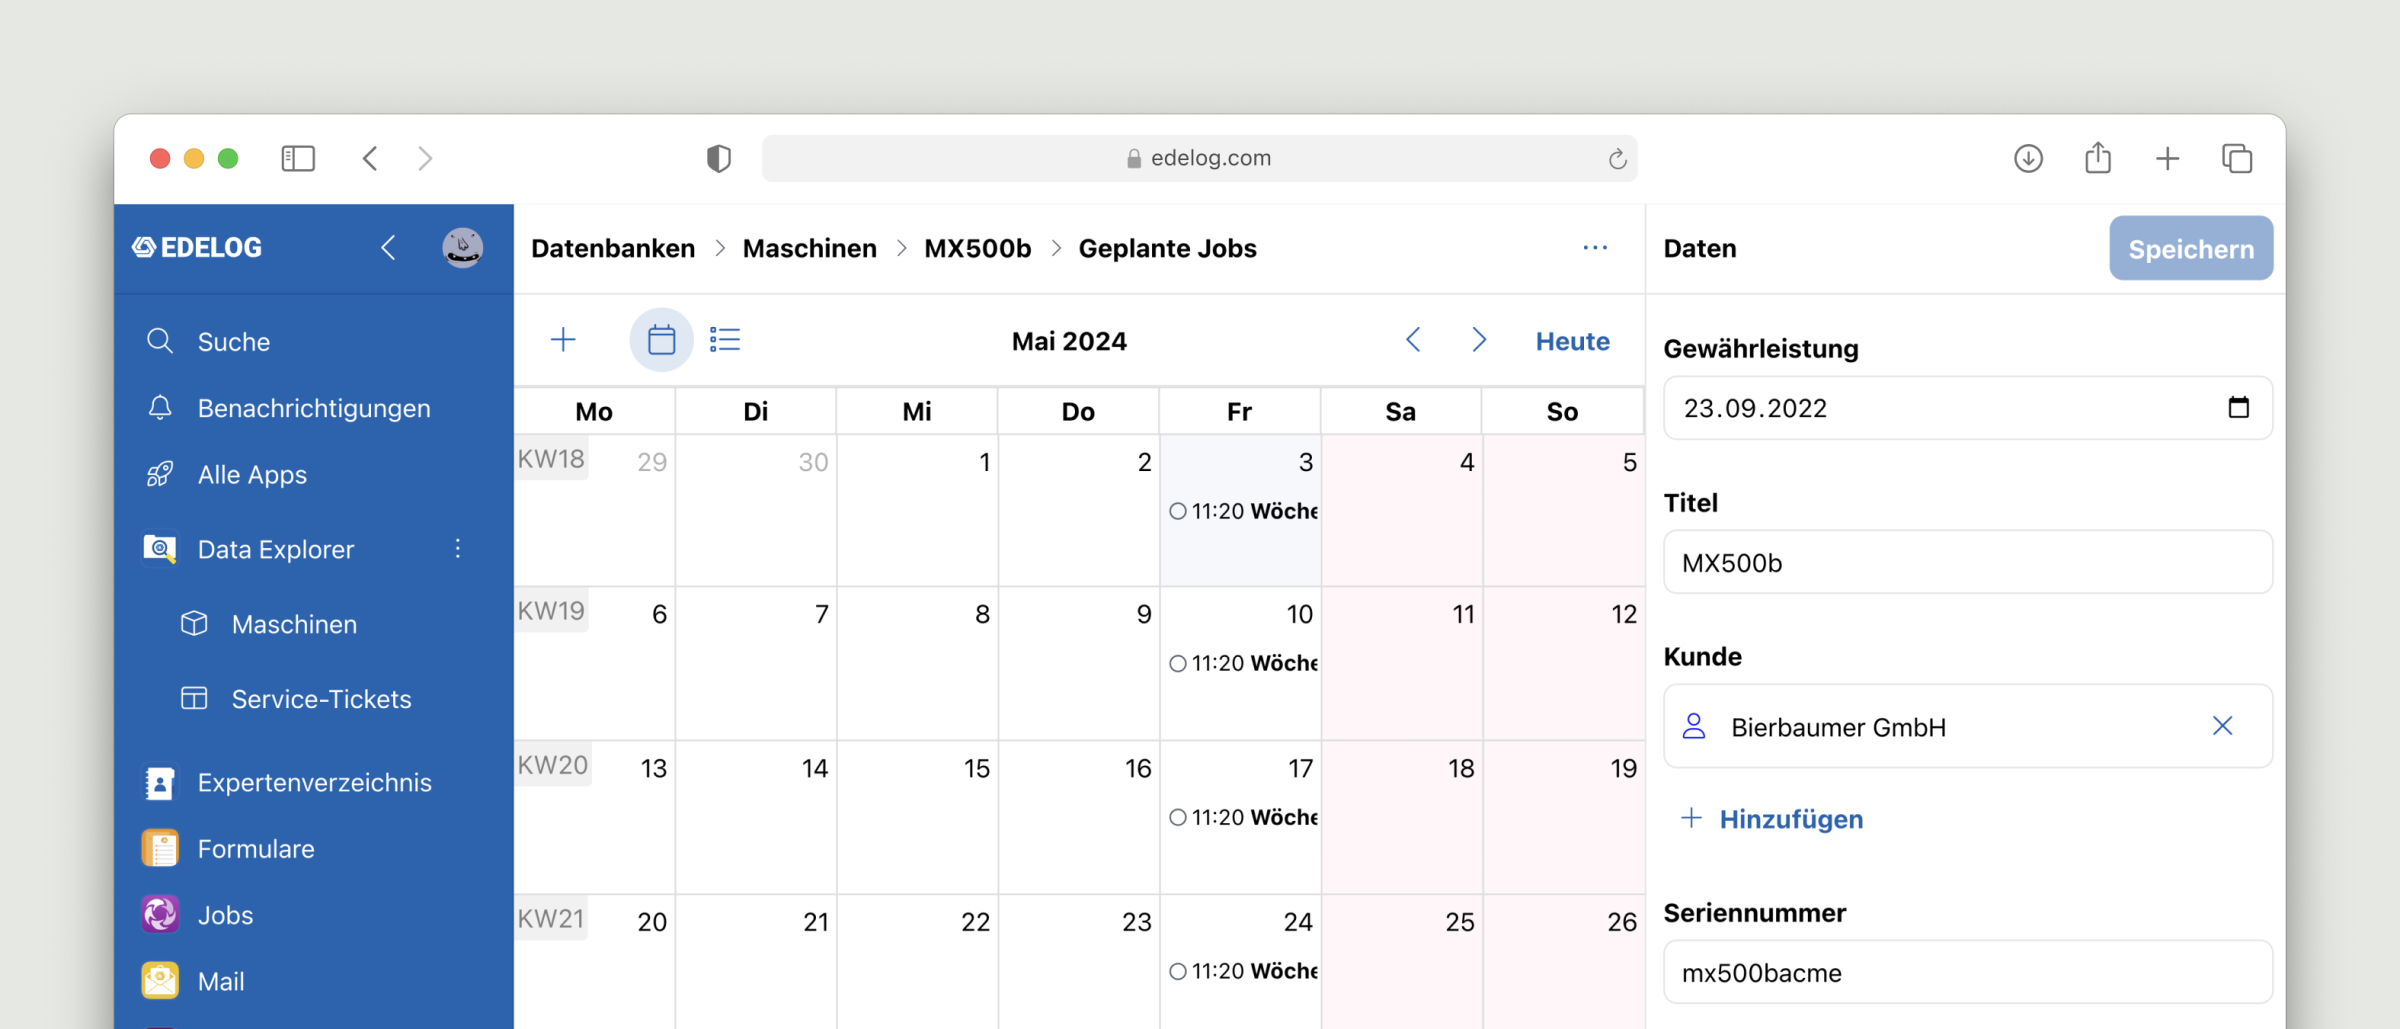Click Datenbanken breadcrumb
Viewport: 2400px width, 1029px height.
point(613,248)
